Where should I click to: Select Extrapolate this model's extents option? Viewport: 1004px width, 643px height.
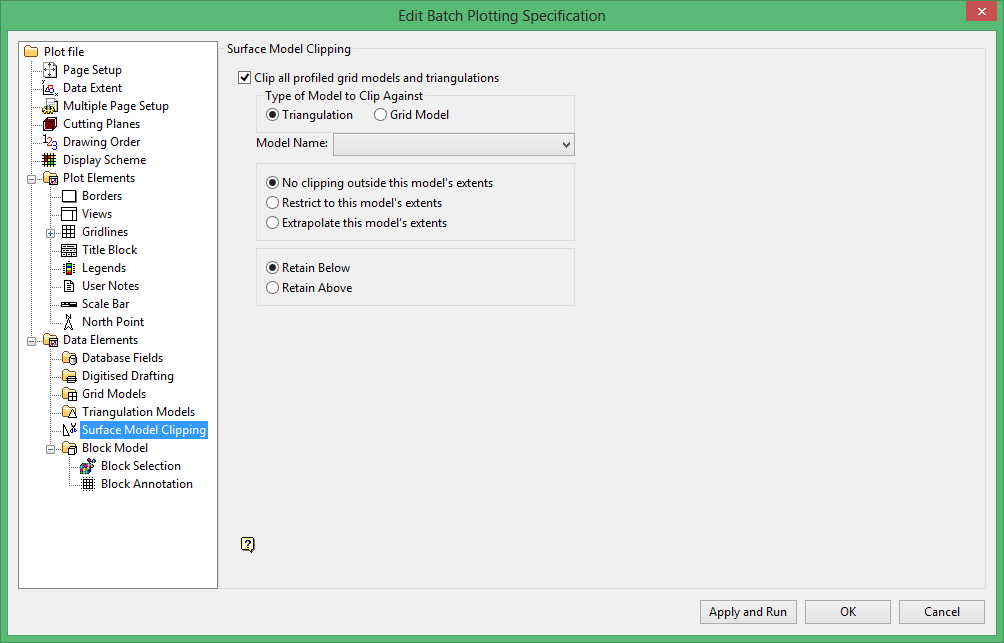(273, 223)
